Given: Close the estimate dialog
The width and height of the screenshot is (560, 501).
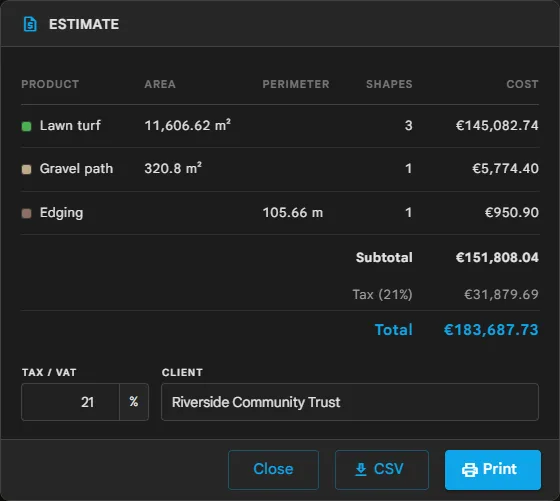Looking at the screenshot, I should [x=273, y=470].
